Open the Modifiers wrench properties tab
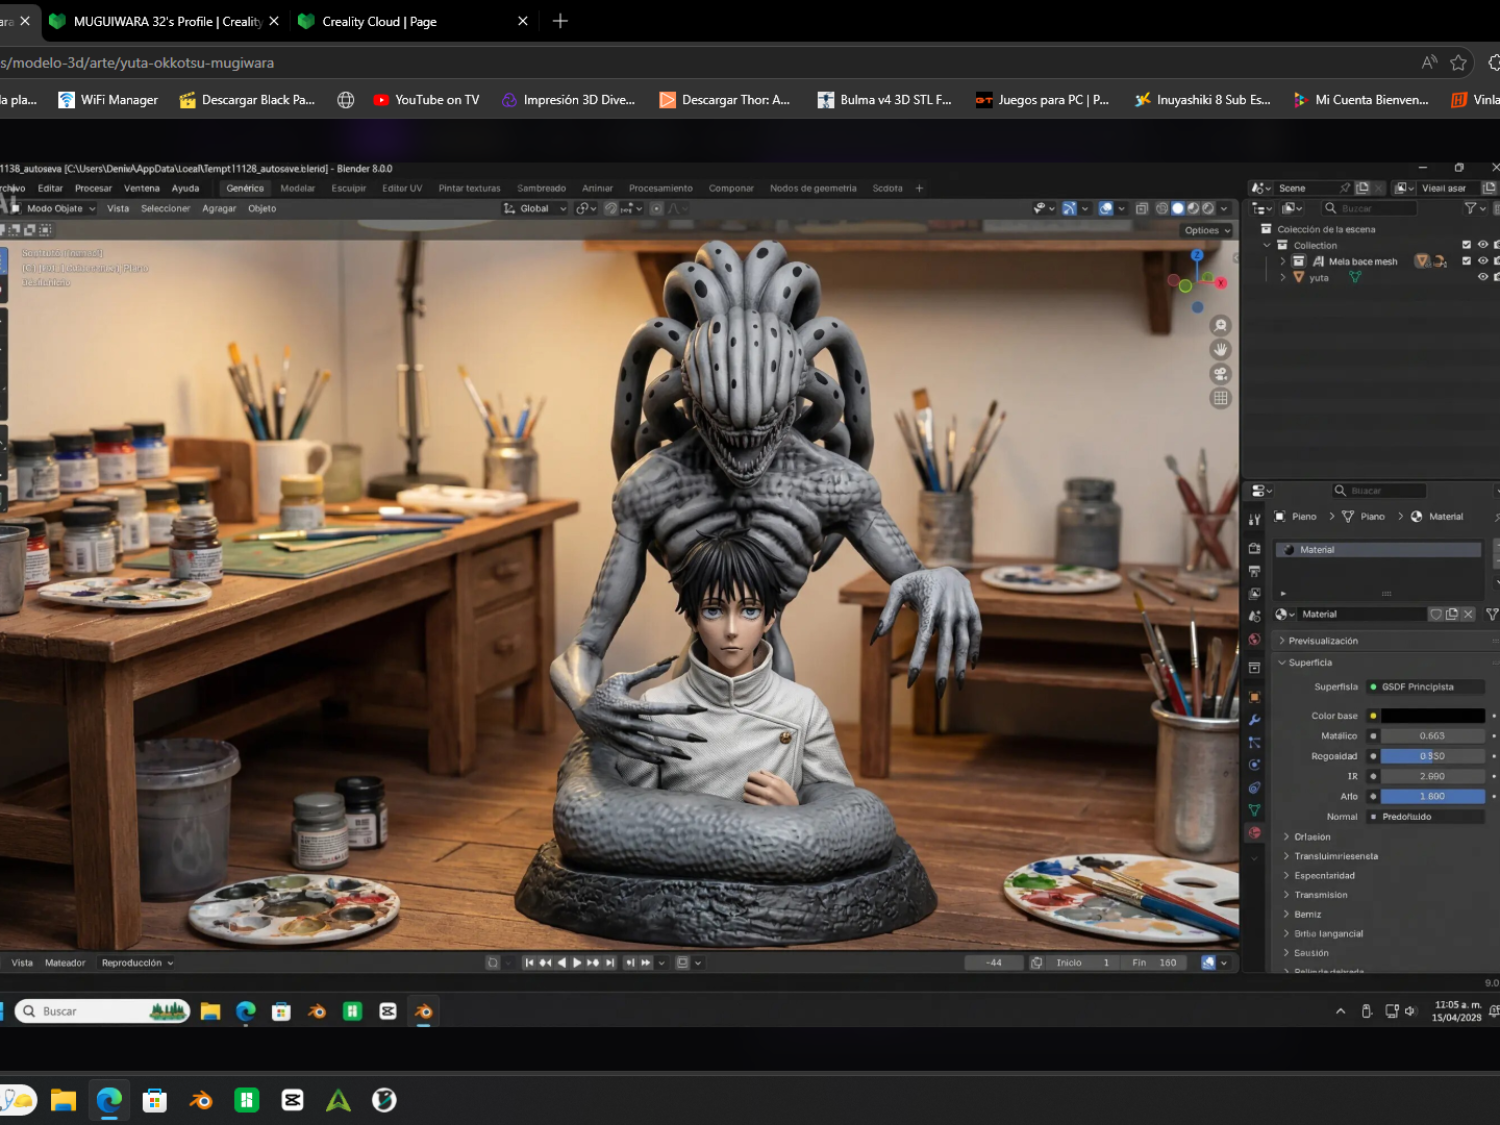The image size is (1500, 1125). (1255, 720)
